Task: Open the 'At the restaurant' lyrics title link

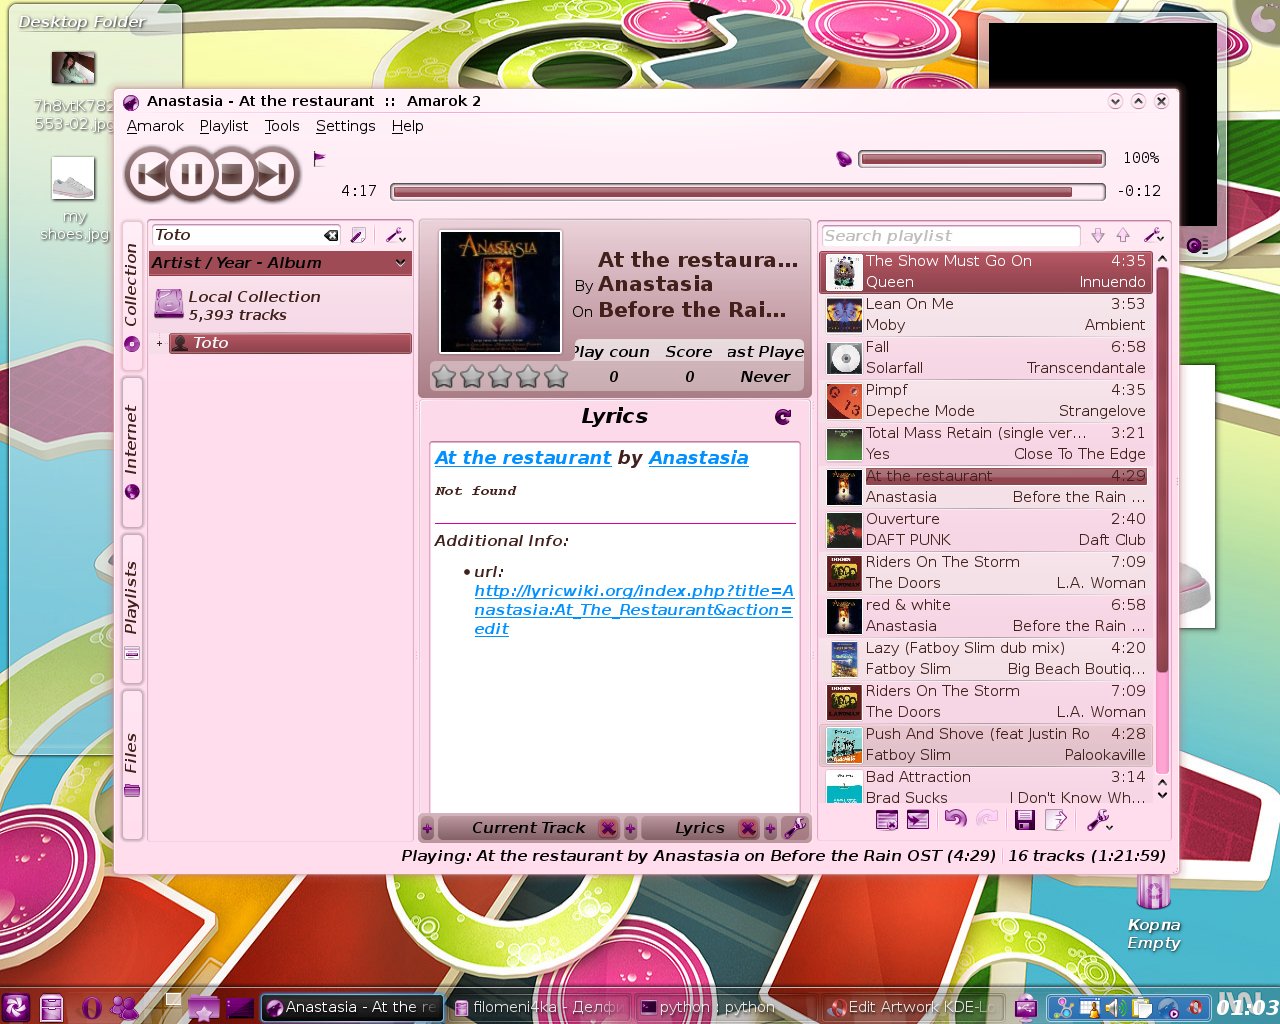Action: click(x=523, y=458)
